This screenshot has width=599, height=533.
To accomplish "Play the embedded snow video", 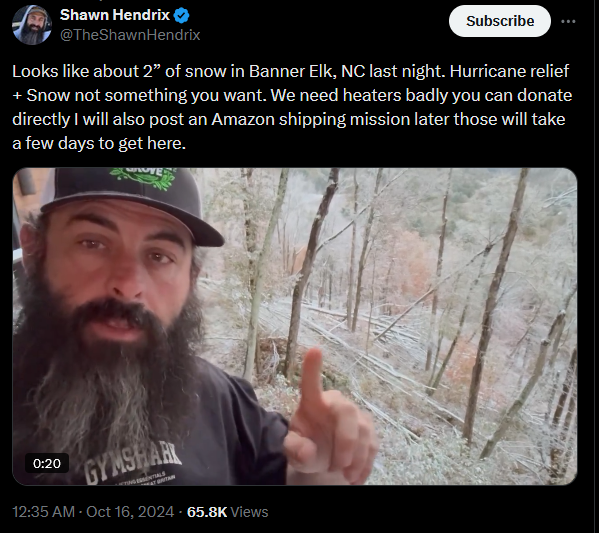I will (295, 327).
